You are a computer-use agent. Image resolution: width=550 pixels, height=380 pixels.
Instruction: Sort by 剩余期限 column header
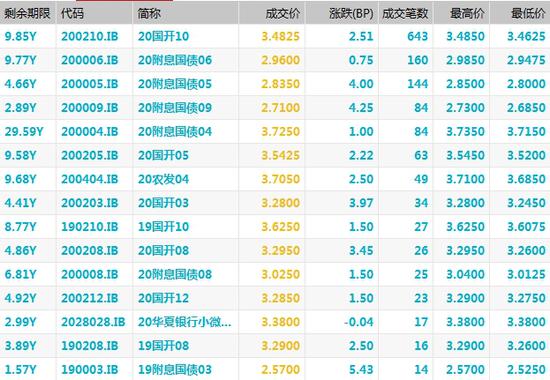pyautogui.click(x=28, y=13)
